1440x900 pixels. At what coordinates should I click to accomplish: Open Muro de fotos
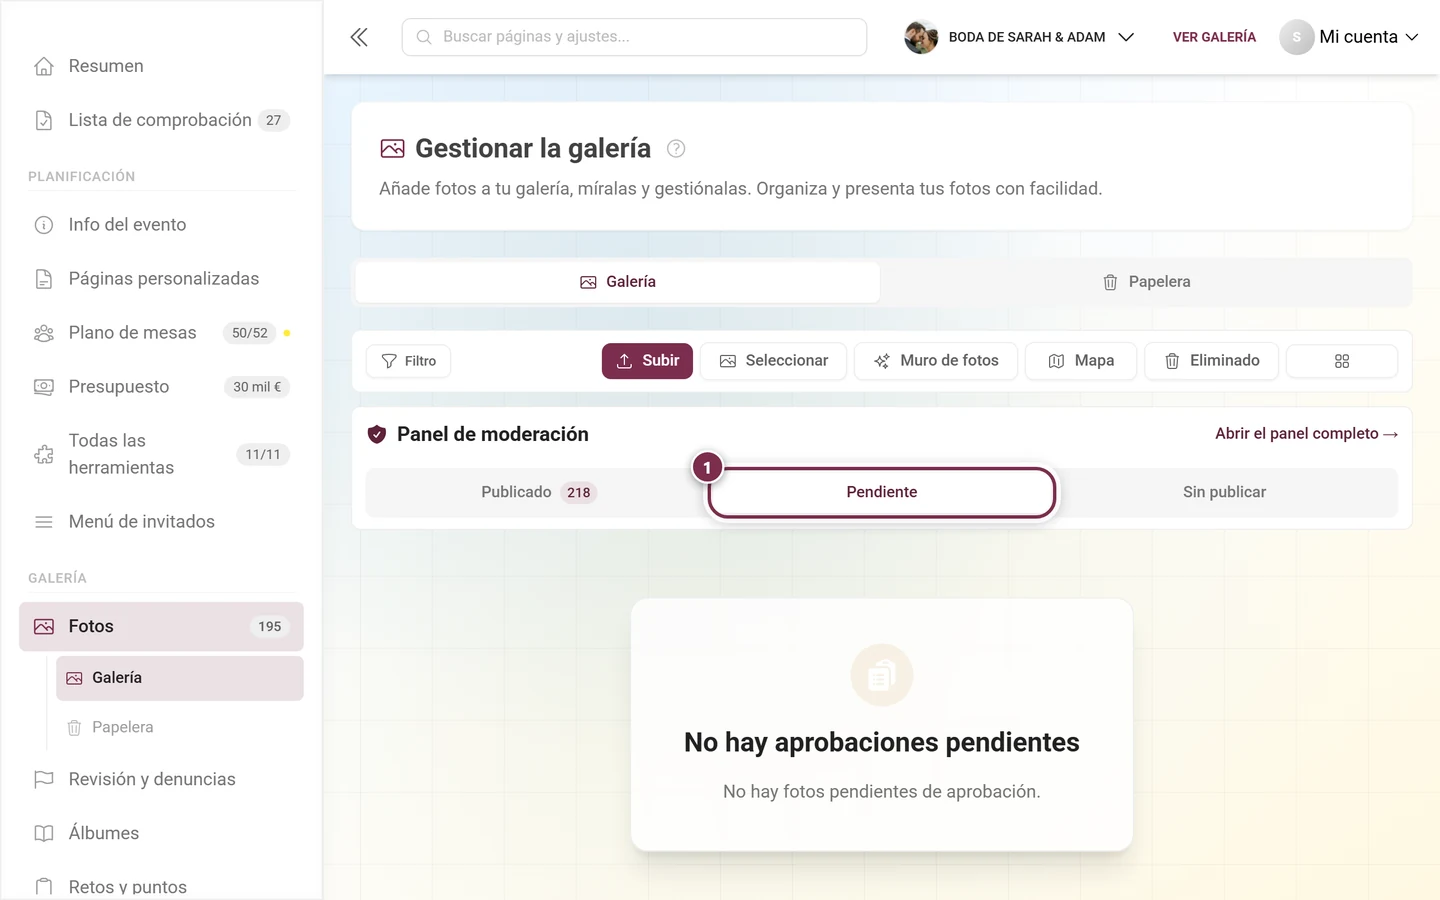point(936,361)
